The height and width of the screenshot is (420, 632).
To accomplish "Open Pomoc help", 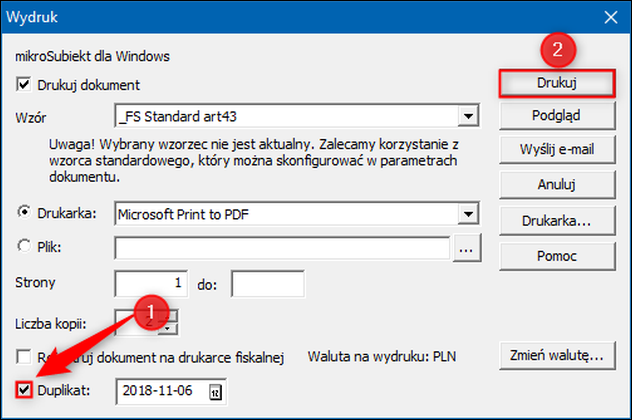I will 557,256.
